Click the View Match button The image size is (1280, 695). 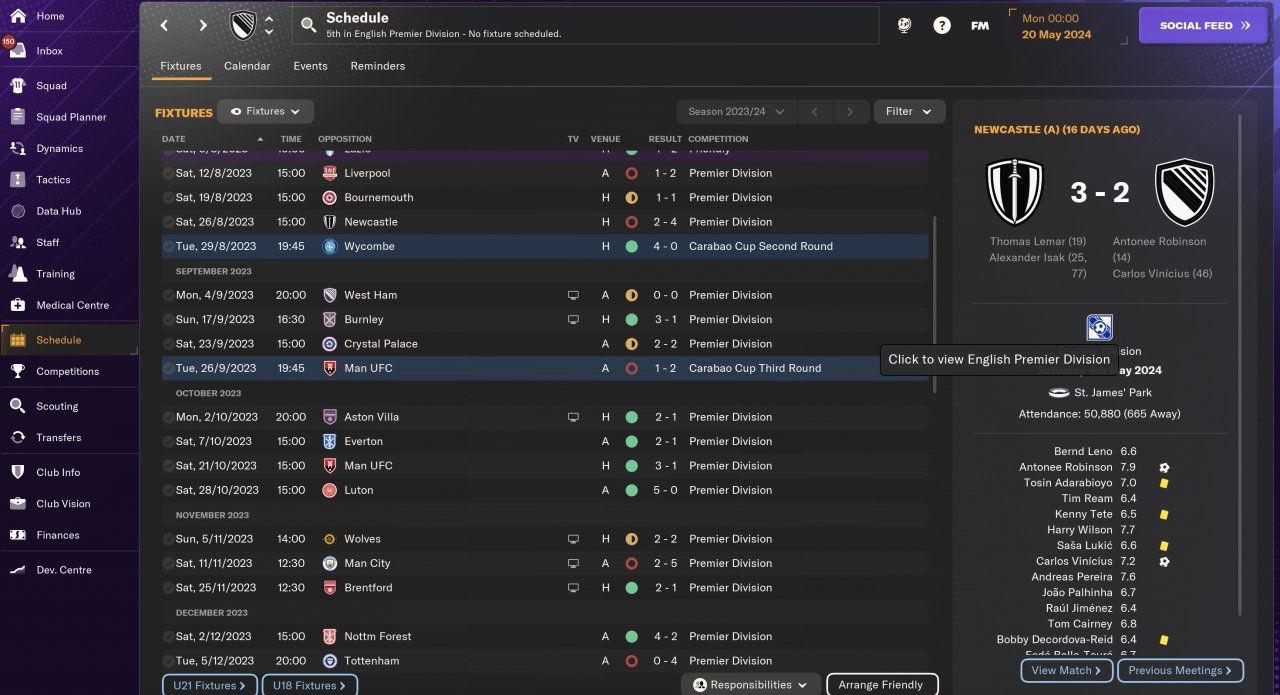pos(1066,670)
